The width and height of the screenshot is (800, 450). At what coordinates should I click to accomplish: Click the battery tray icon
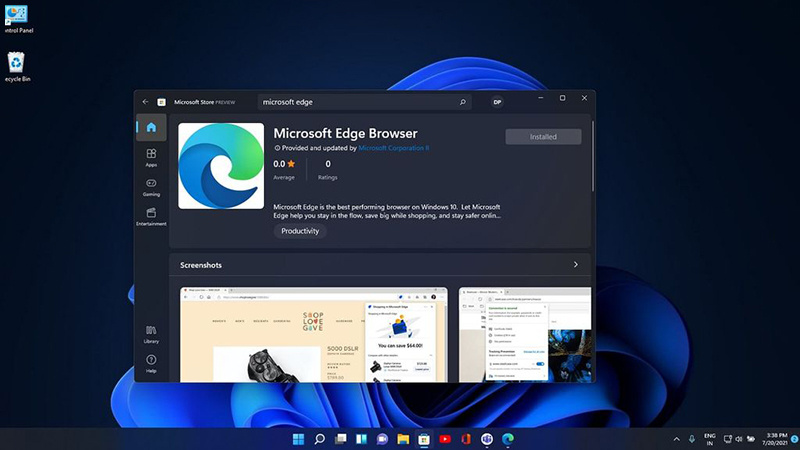point(751,439)
